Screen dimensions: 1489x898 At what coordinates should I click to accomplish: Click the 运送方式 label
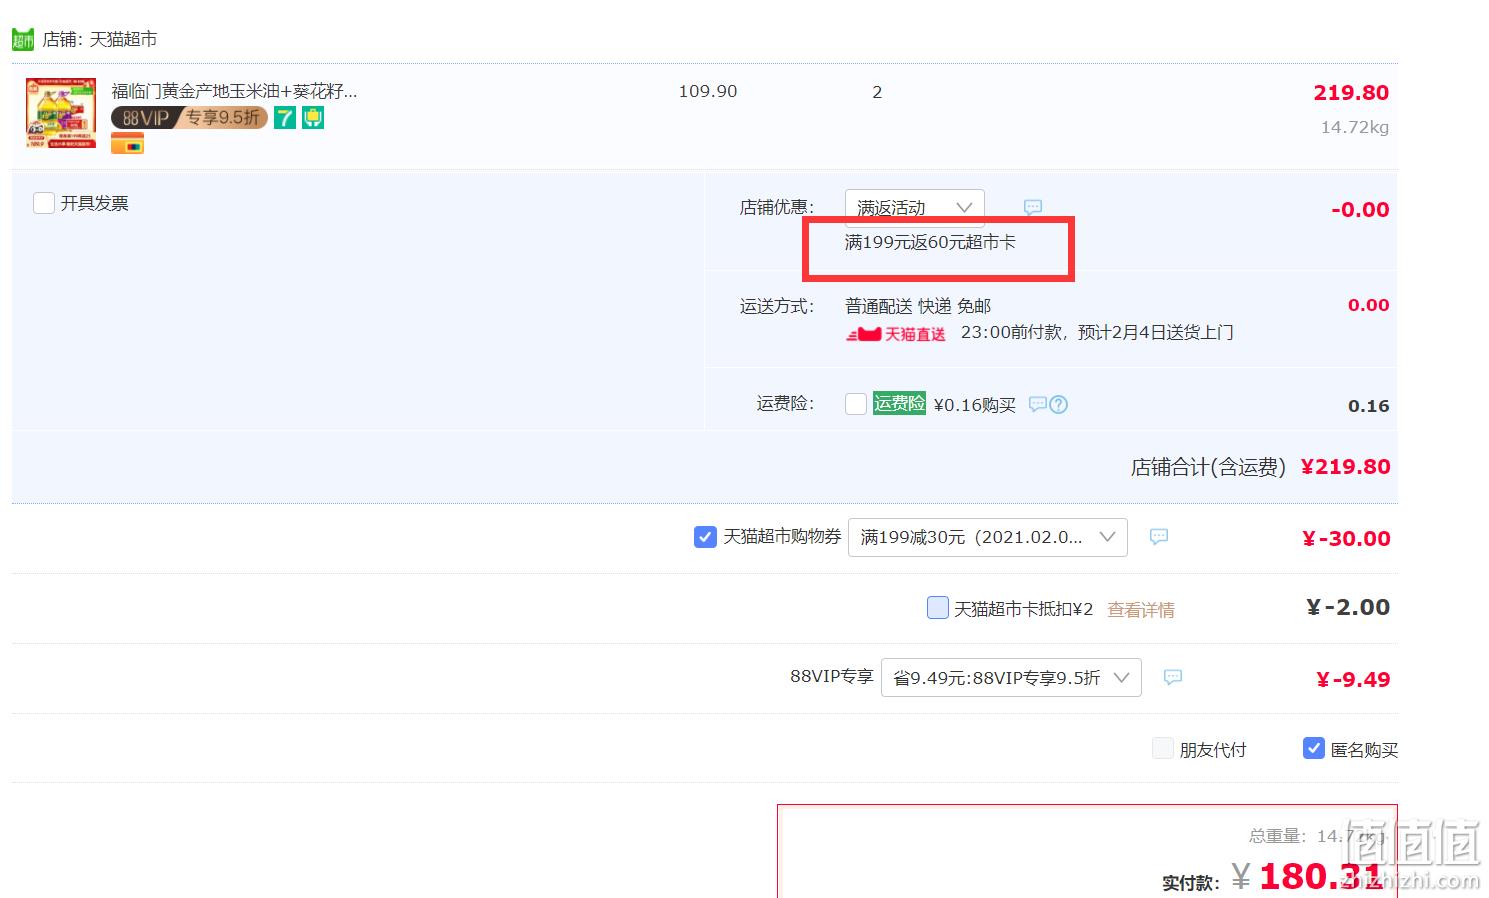777,306
